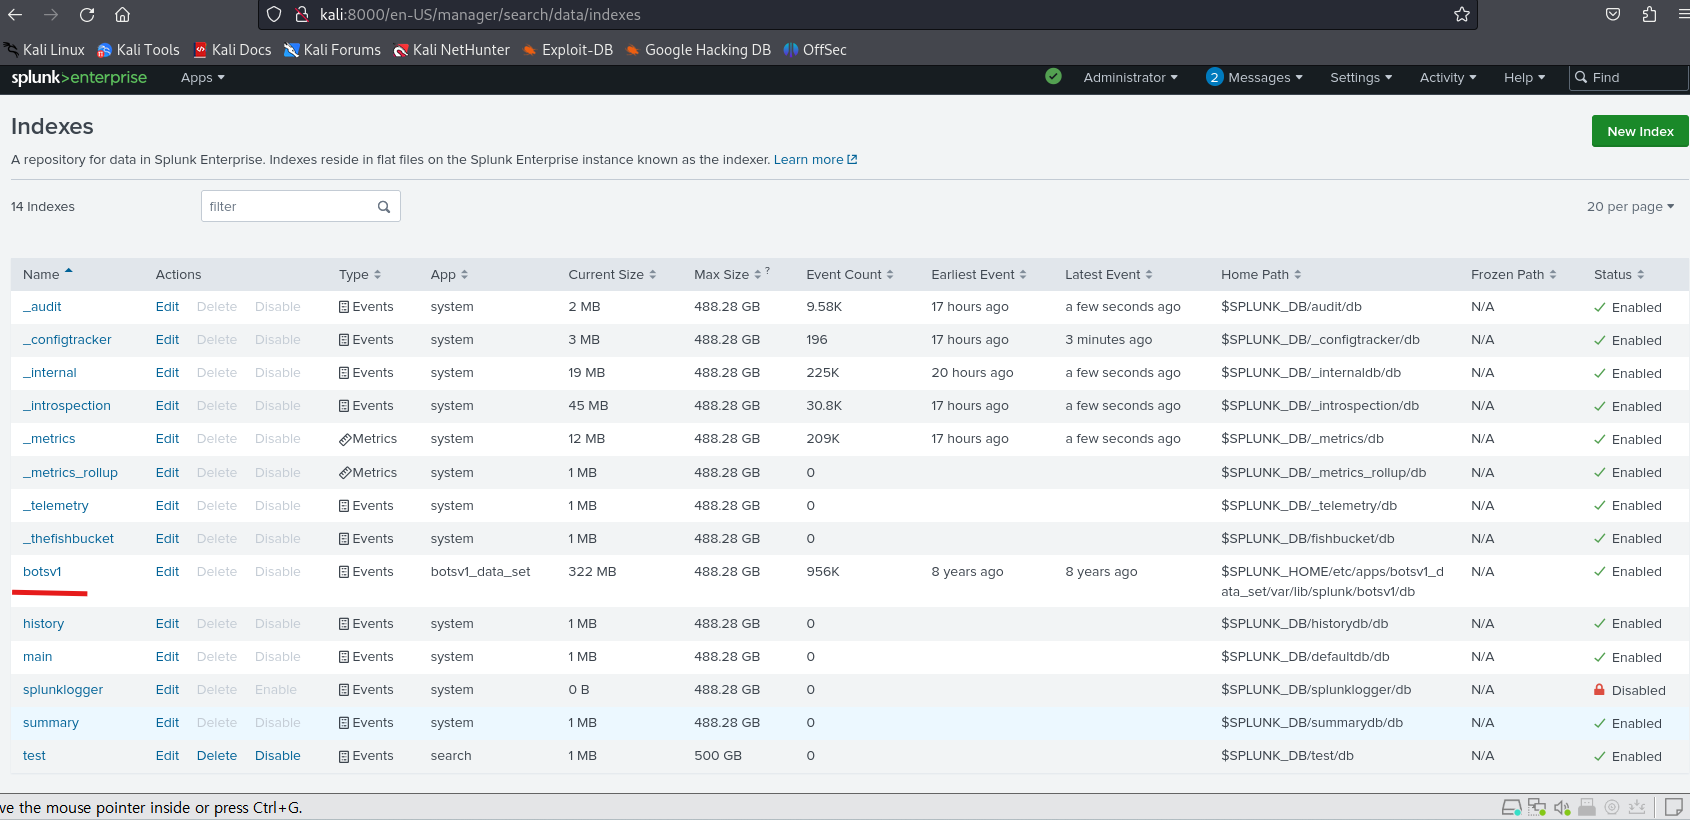Click the green health status checkmark icon
Viewport: 1690px width, 820px height.
click(1053, 76)
